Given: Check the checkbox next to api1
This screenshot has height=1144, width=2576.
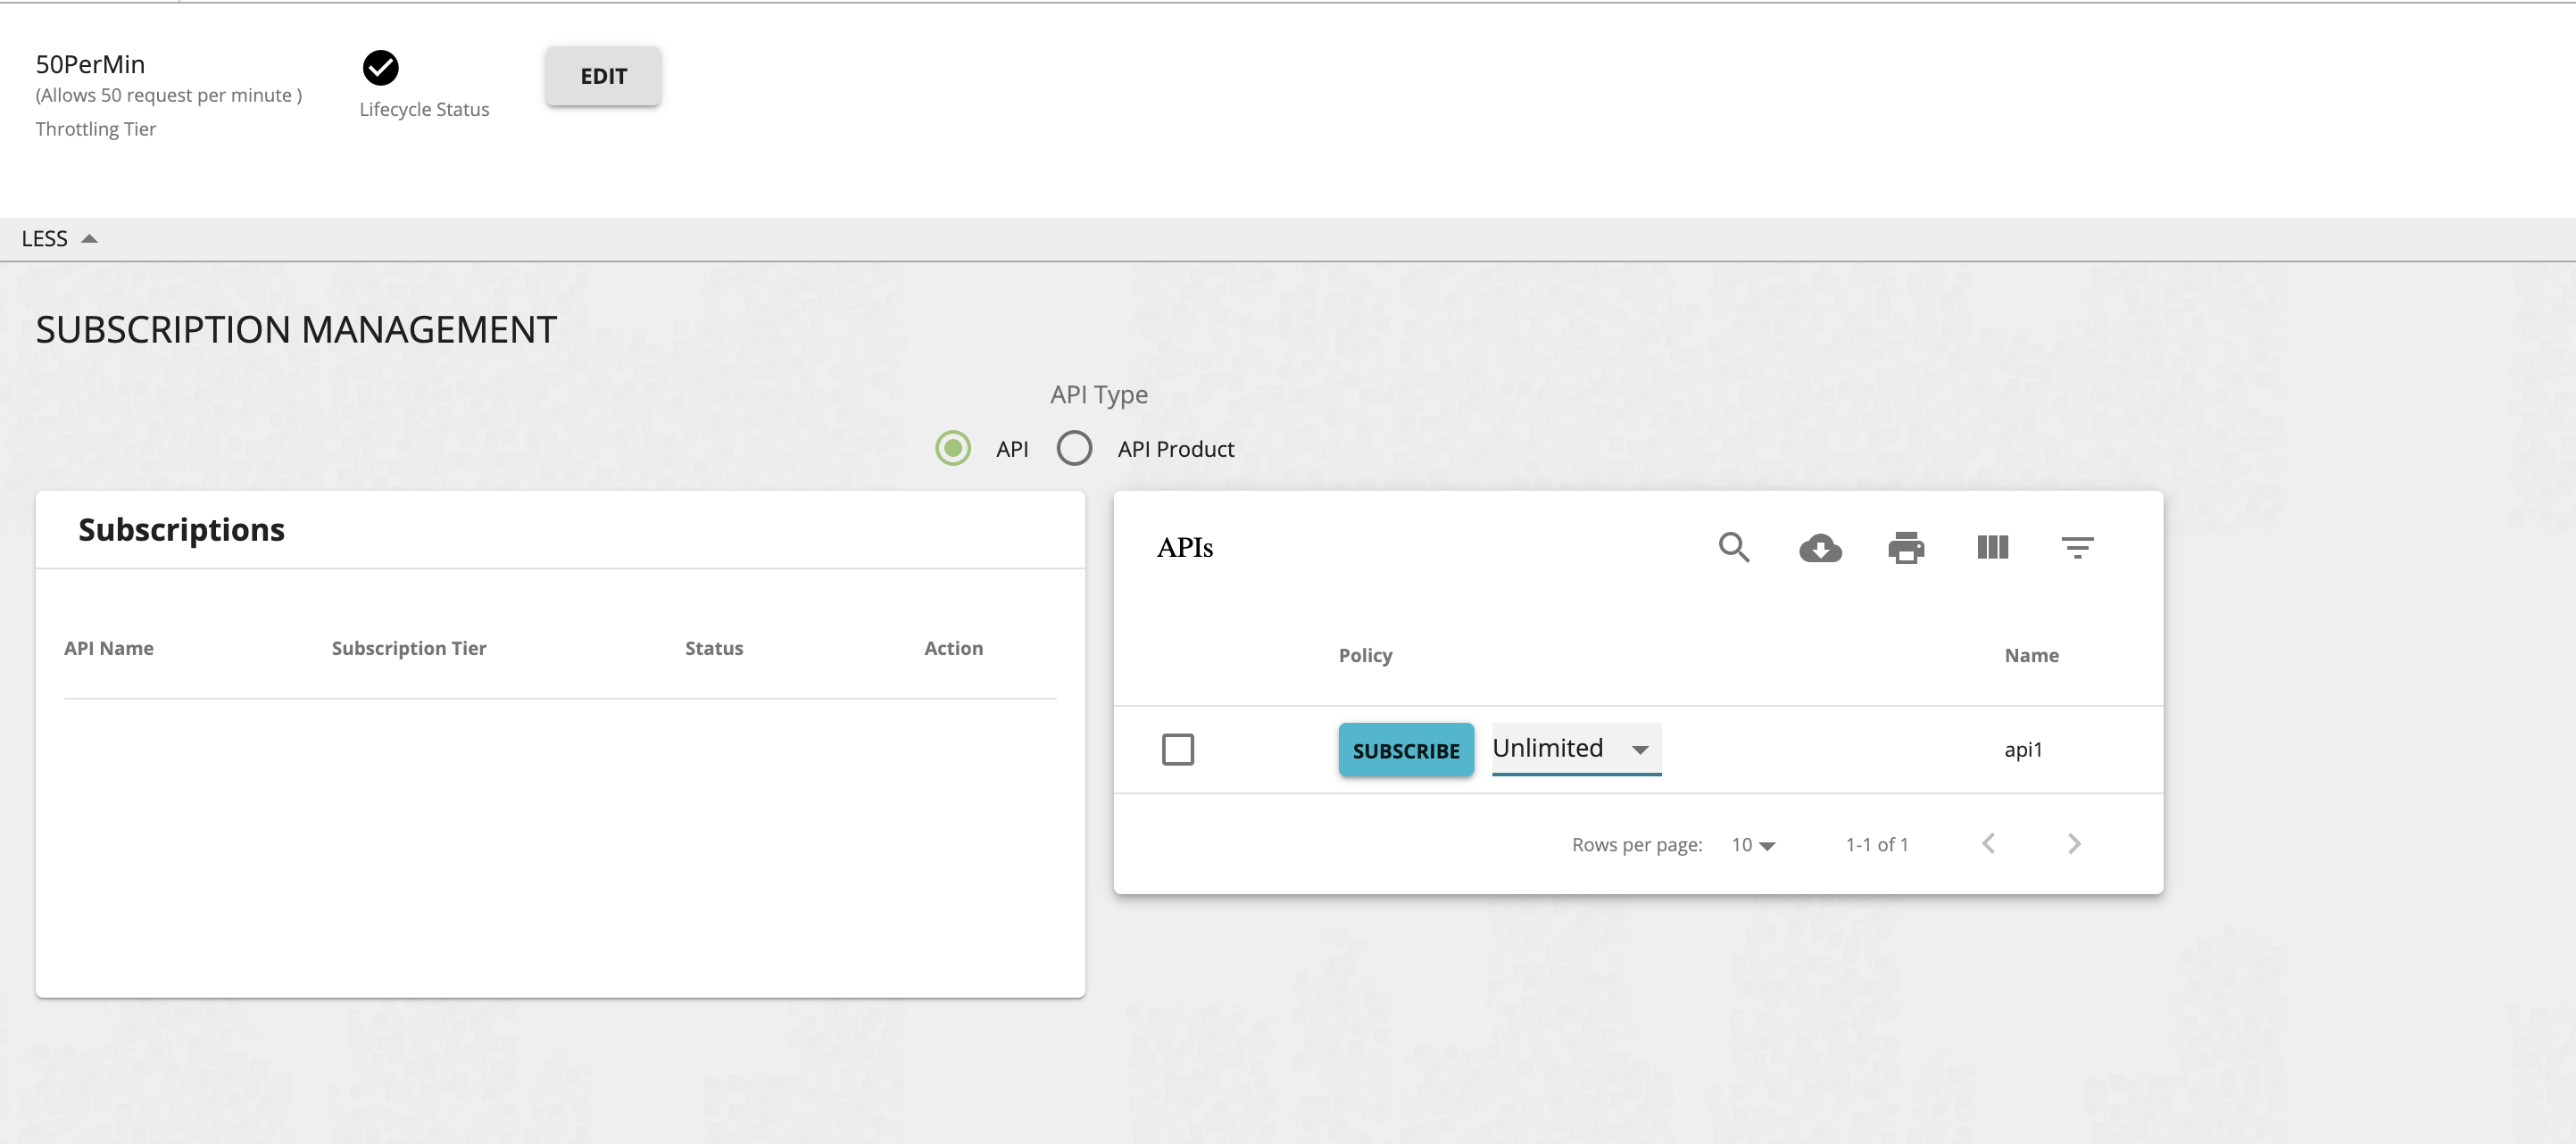Looking at the screenshot, I should coord(1178,749).
